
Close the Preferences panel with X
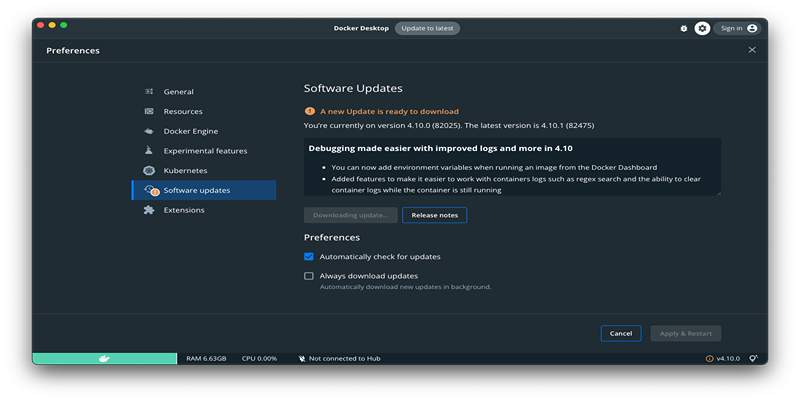(752, 50)
